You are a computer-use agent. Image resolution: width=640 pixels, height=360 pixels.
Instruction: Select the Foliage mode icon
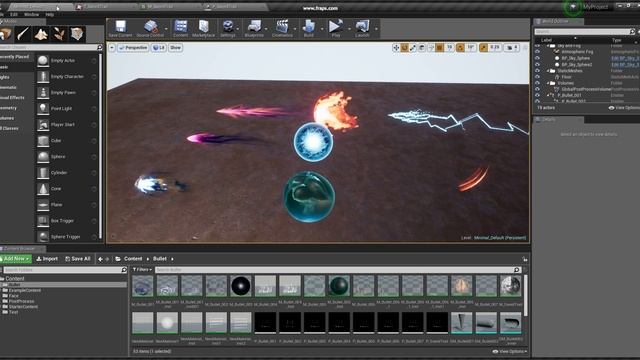pos(59,34)
